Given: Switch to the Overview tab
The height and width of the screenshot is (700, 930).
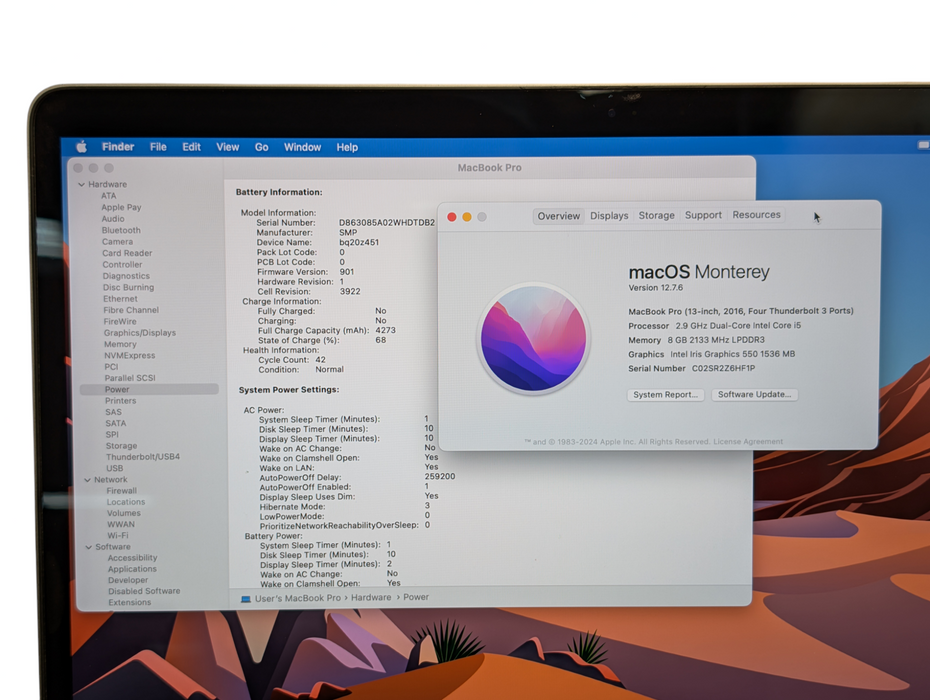Looking at the screenshot, I should pos(559,216).
